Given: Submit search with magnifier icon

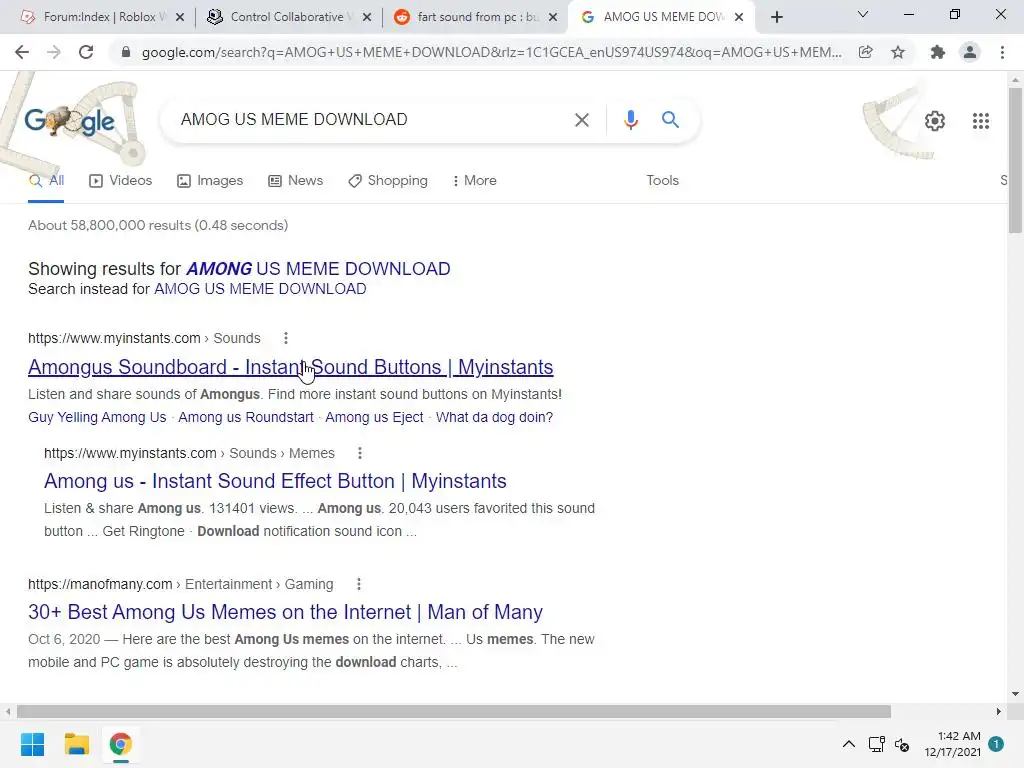Looking at the screenshot, I should tap(670, 120).
